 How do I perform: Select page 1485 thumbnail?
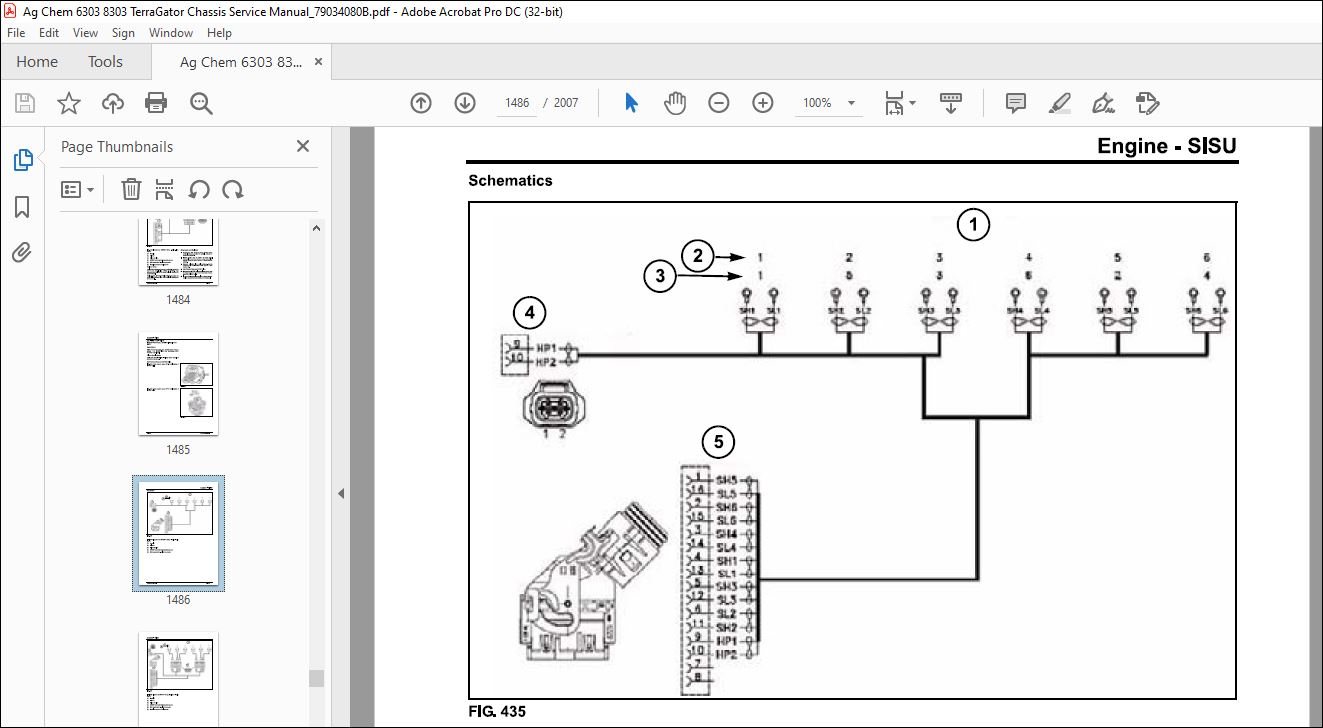click(178, 384)
